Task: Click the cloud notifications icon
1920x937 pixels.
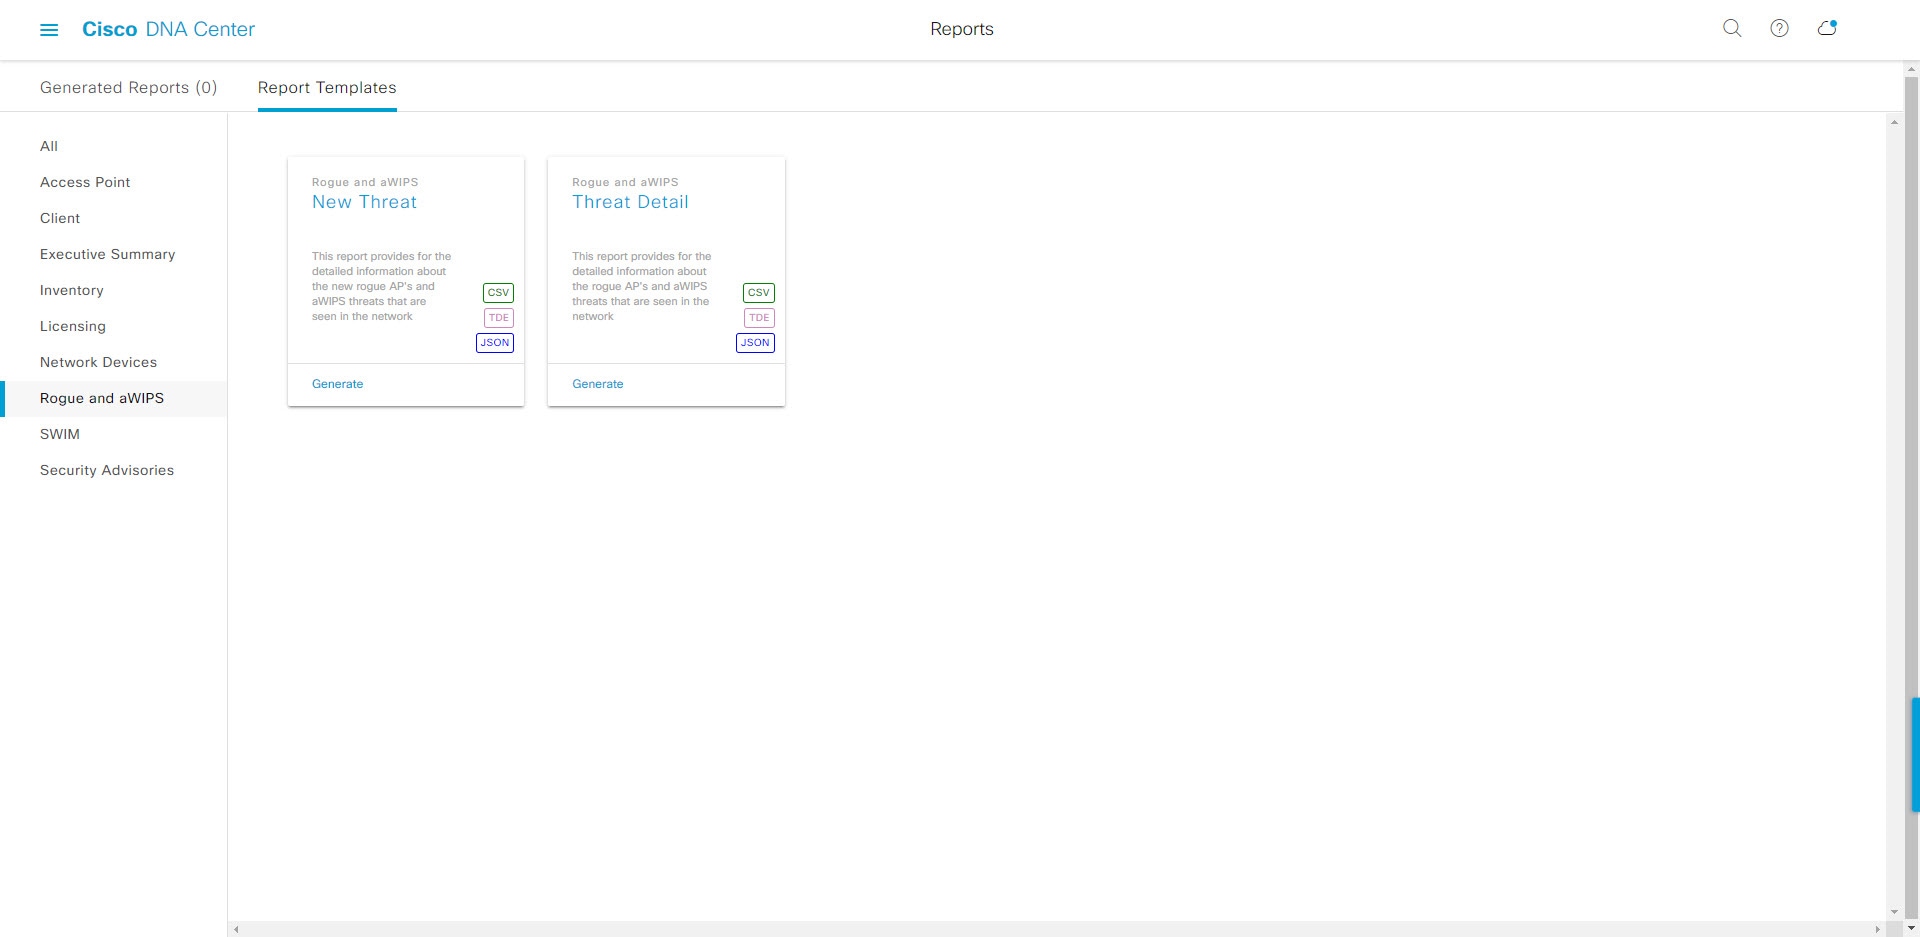Action: pyautogui.click(x=1827, y=29)
